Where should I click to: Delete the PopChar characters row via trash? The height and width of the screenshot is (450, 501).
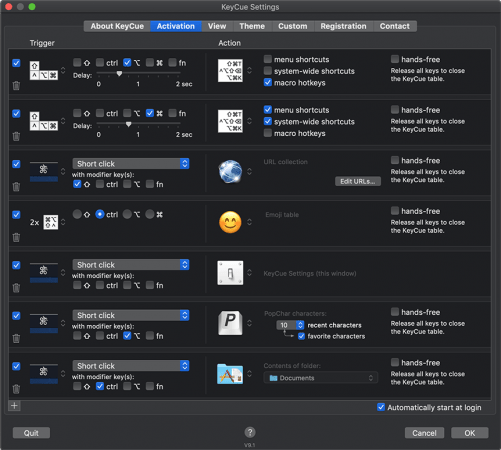[x=16, y=338]
